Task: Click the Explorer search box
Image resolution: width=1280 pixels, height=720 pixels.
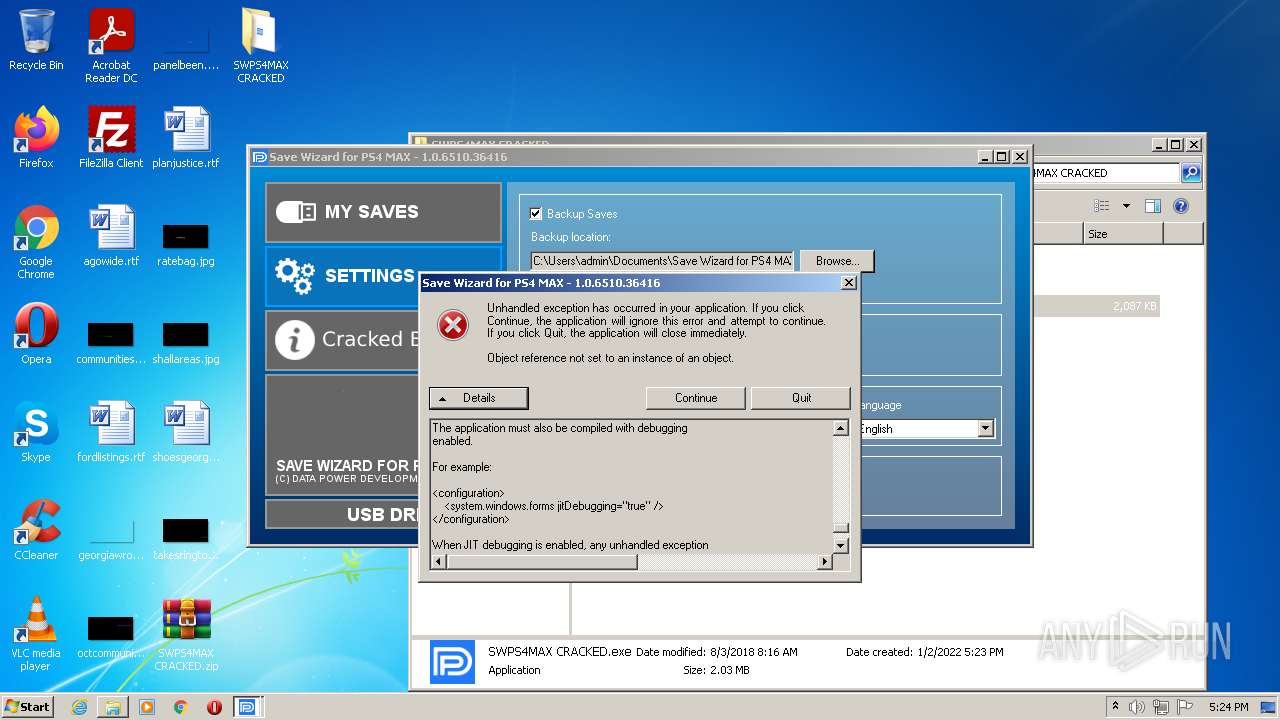Action: (1105, 173)
